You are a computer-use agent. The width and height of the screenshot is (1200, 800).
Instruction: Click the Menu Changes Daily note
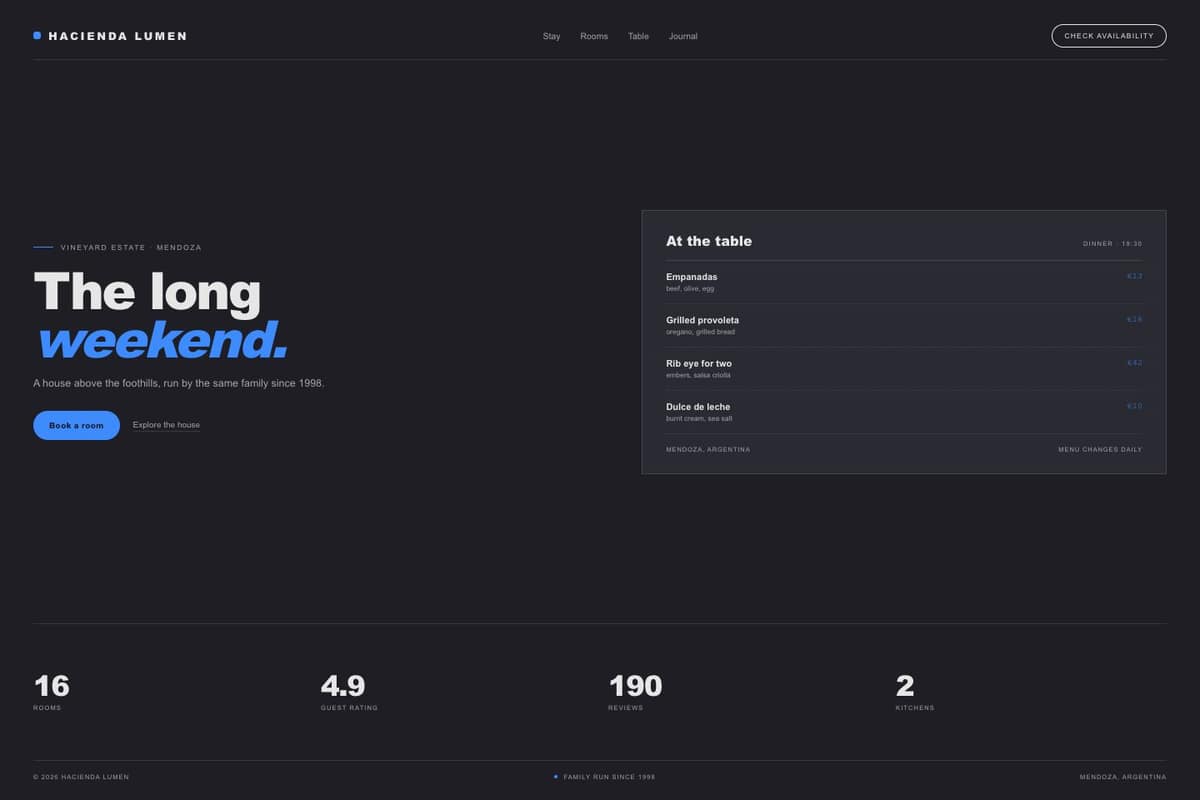[x=1100, y=449]
